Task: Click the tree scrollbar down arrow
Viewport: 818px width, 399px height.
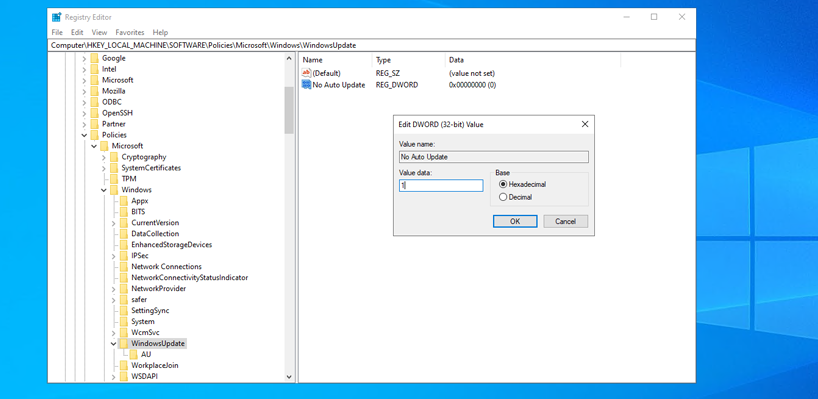Action: click(x=289, y=376)
